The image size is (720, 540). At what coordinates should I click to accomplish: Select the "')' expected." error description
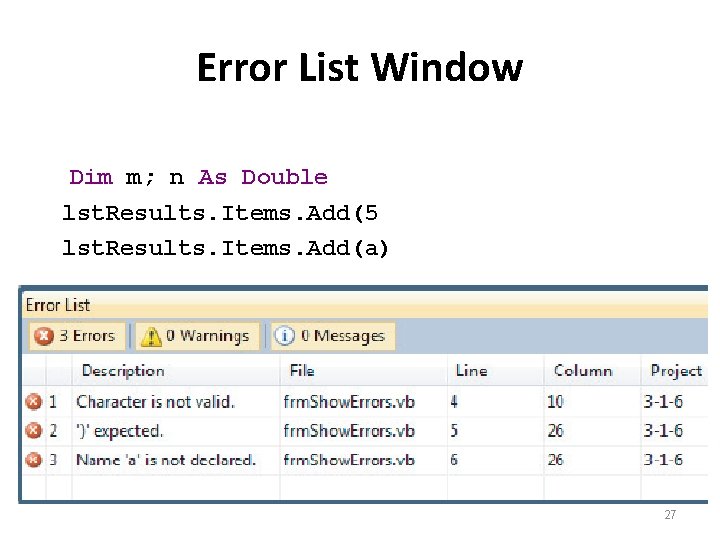click(119, 431)
